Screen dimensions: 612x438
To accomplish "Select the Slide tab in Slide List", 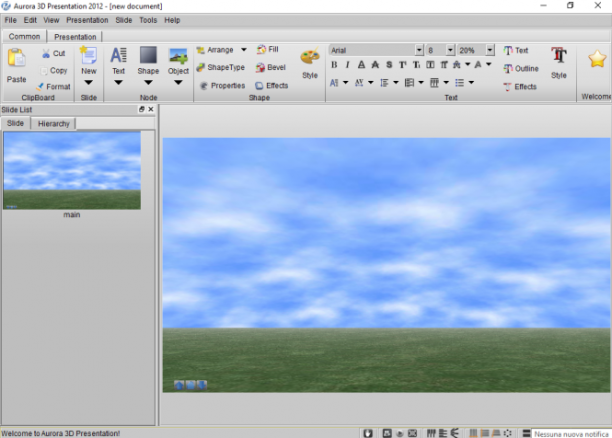I will pyautogui.click(x=15, y=123).
